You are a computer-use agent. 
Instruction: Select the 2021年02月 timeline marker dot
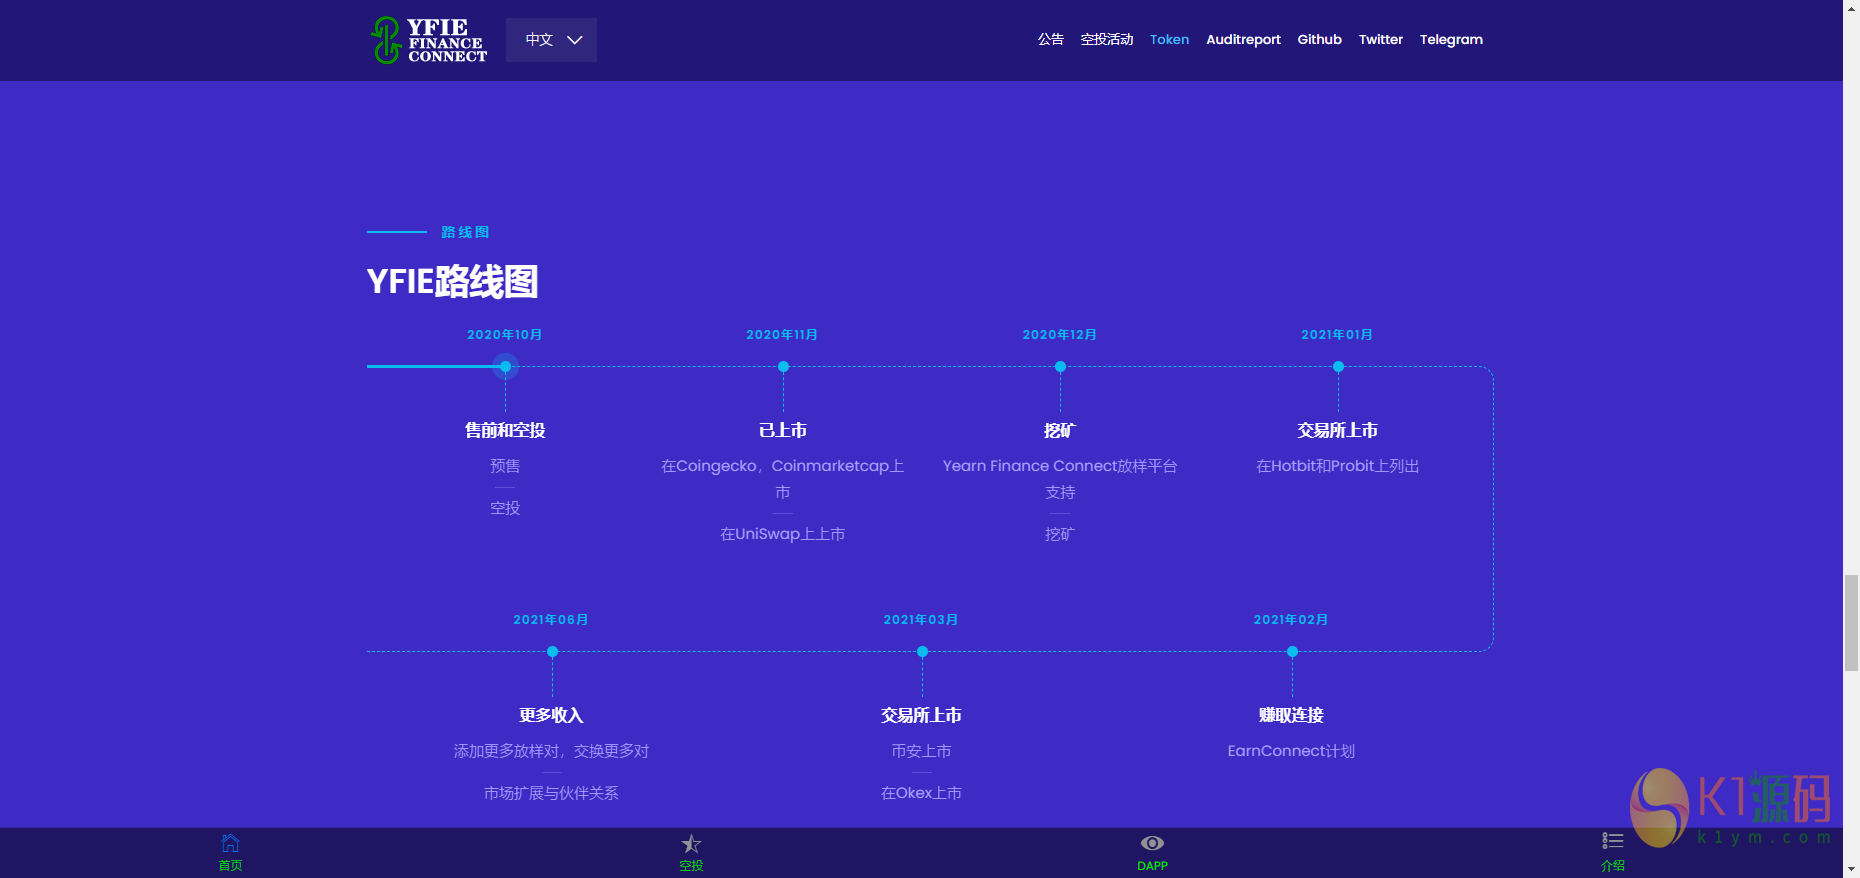pos(1292,652)
